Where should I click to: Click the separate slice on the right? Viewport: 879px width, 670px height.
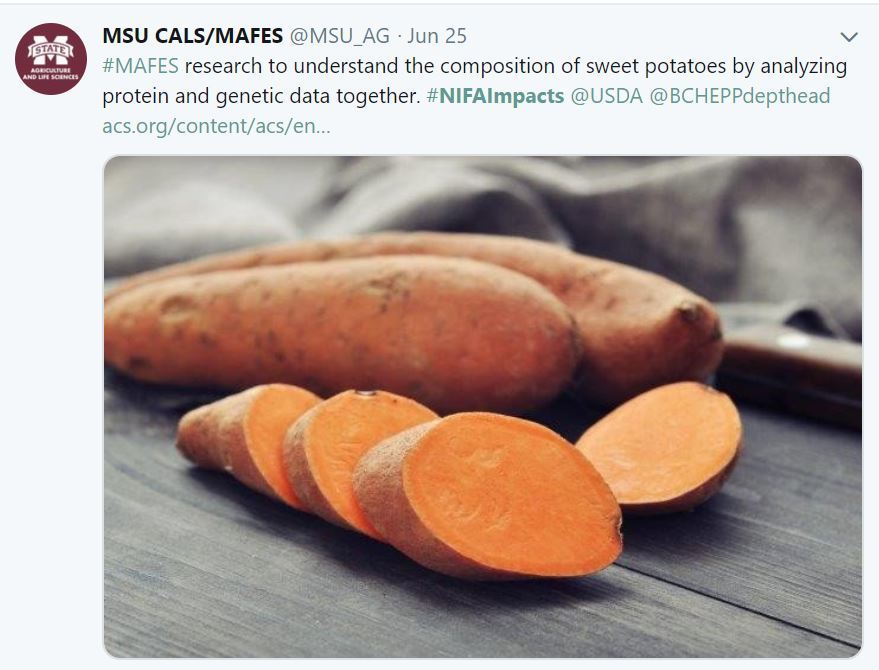pyautogui.click(x=663, y=447)
